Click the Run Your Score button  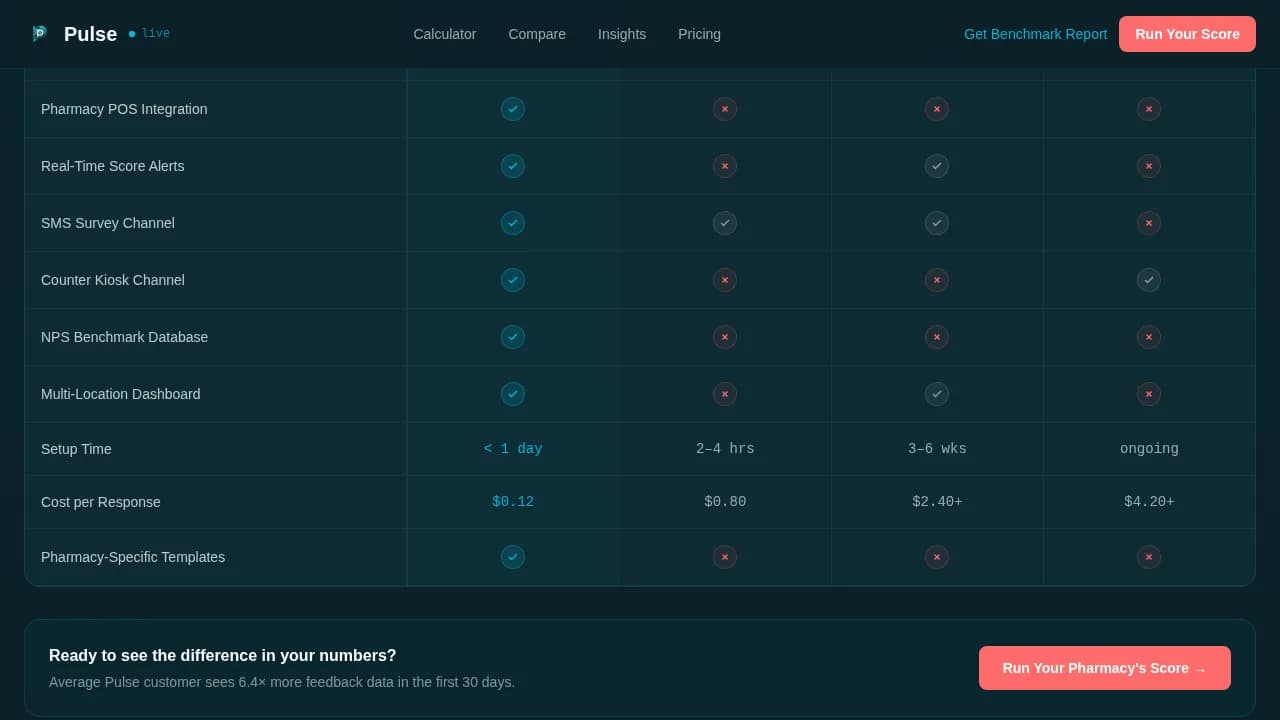1187,34
